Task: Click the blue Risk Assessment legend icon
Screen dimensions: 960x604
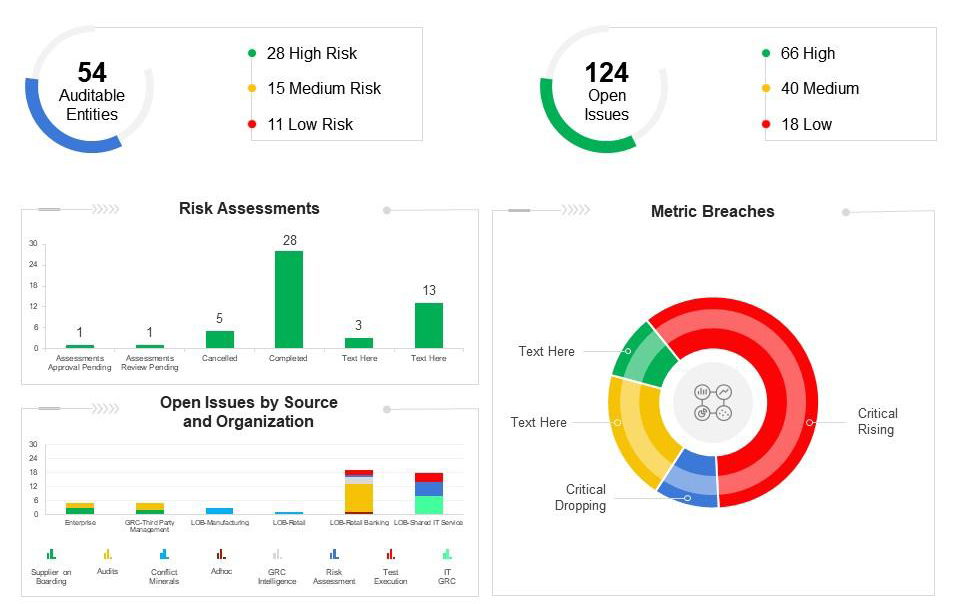Action: click(x=334, y=554)
